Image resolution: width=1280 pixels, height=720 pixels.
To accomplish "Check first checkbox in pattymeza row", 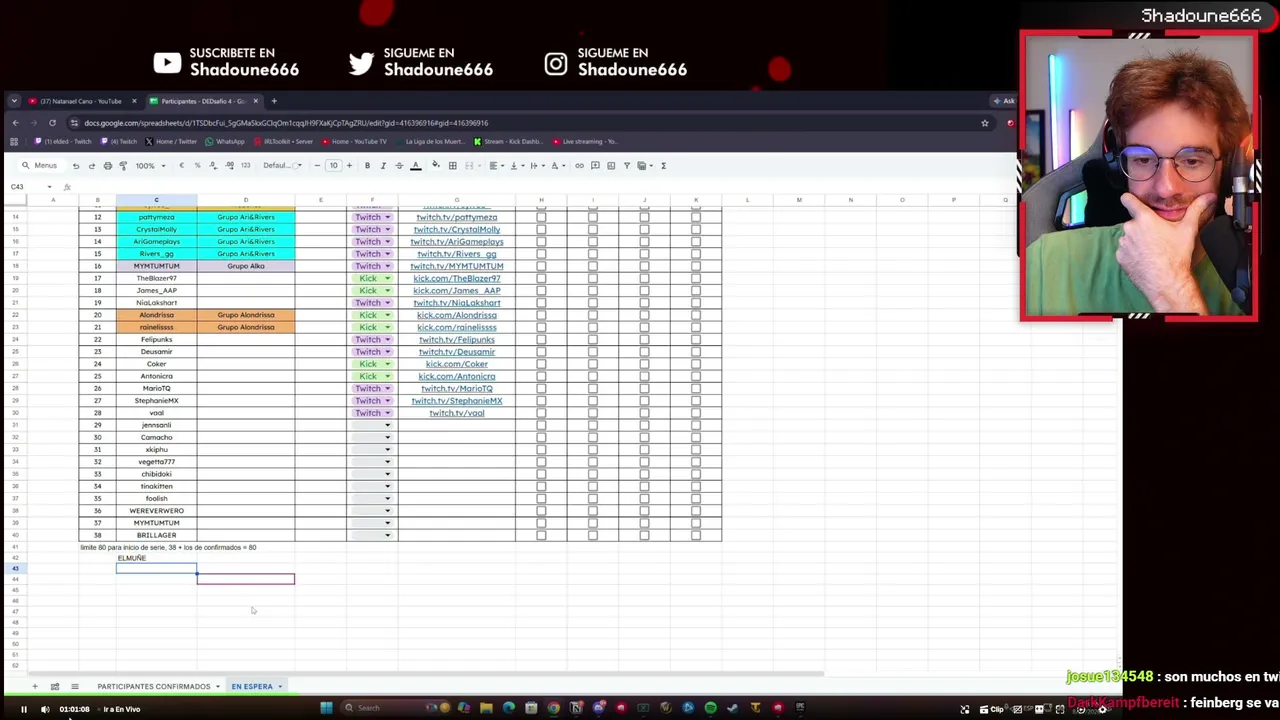I will click(x=541, y=217).
